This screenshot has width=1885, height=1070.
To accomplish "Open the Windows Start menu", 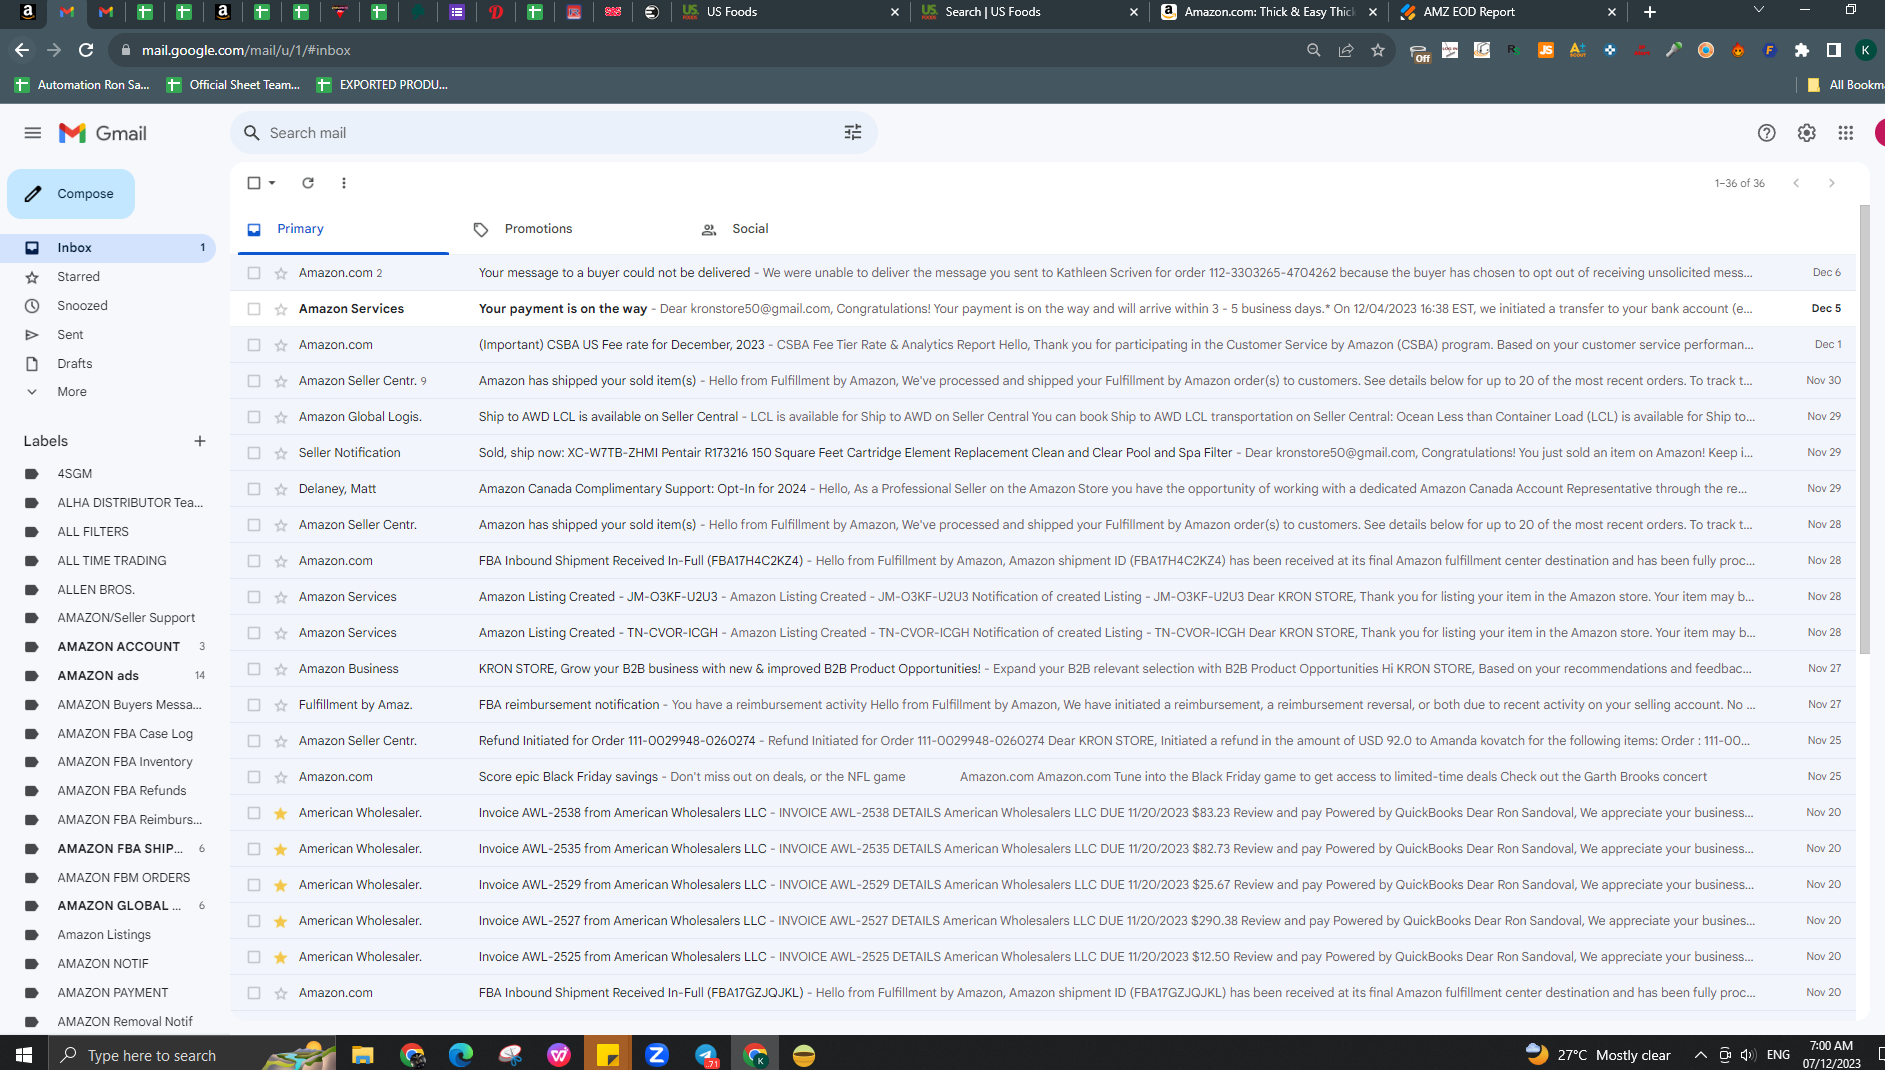I will click(x=24, y=1055).
